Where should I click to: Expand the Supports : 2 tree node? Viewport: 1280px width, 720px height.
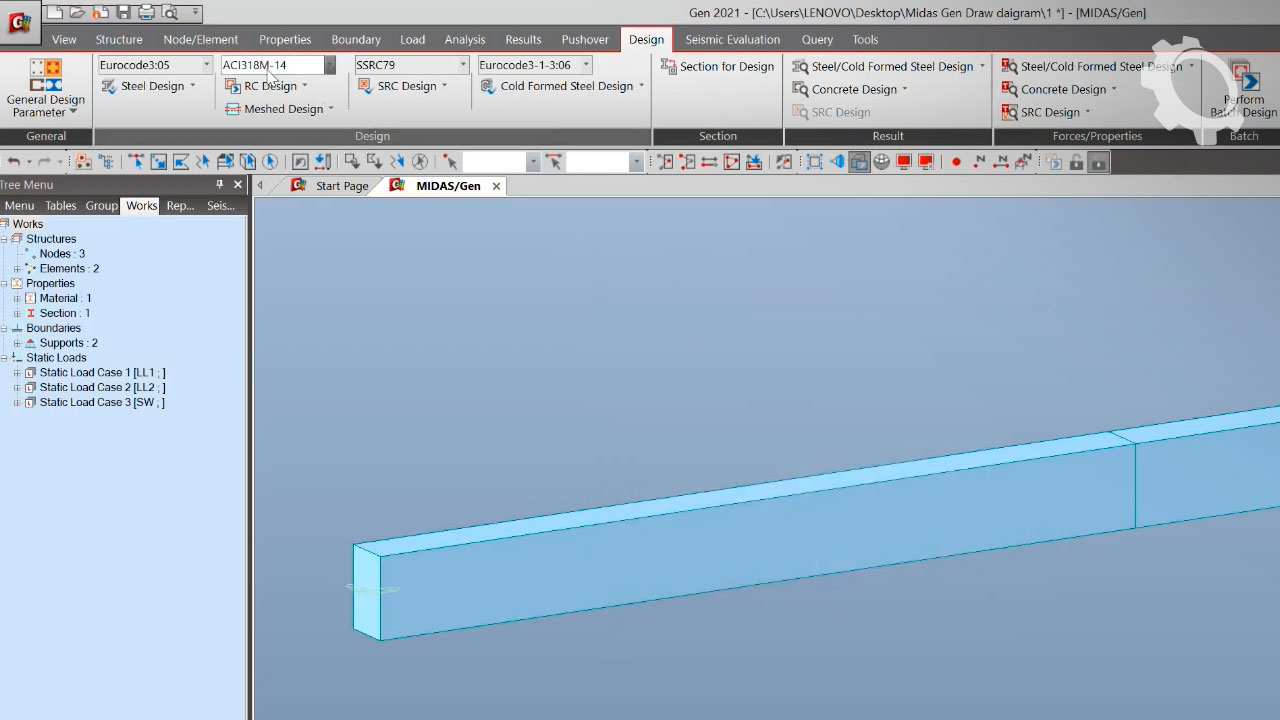(16, 343)
